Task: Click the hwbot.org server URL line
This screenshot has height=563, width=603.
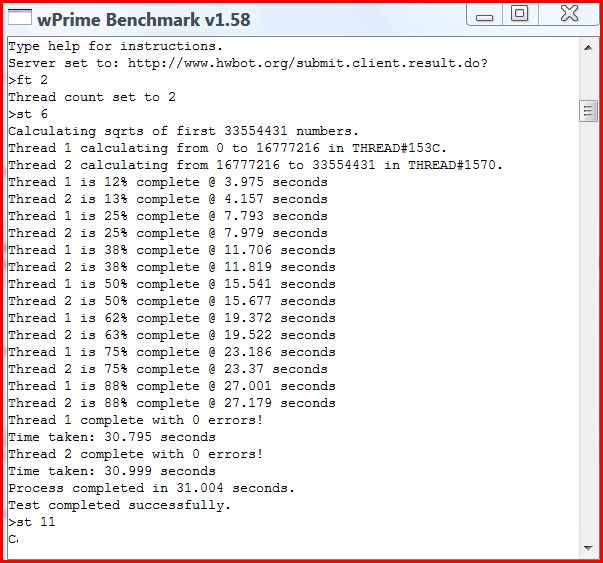Action: coord(248,63)
